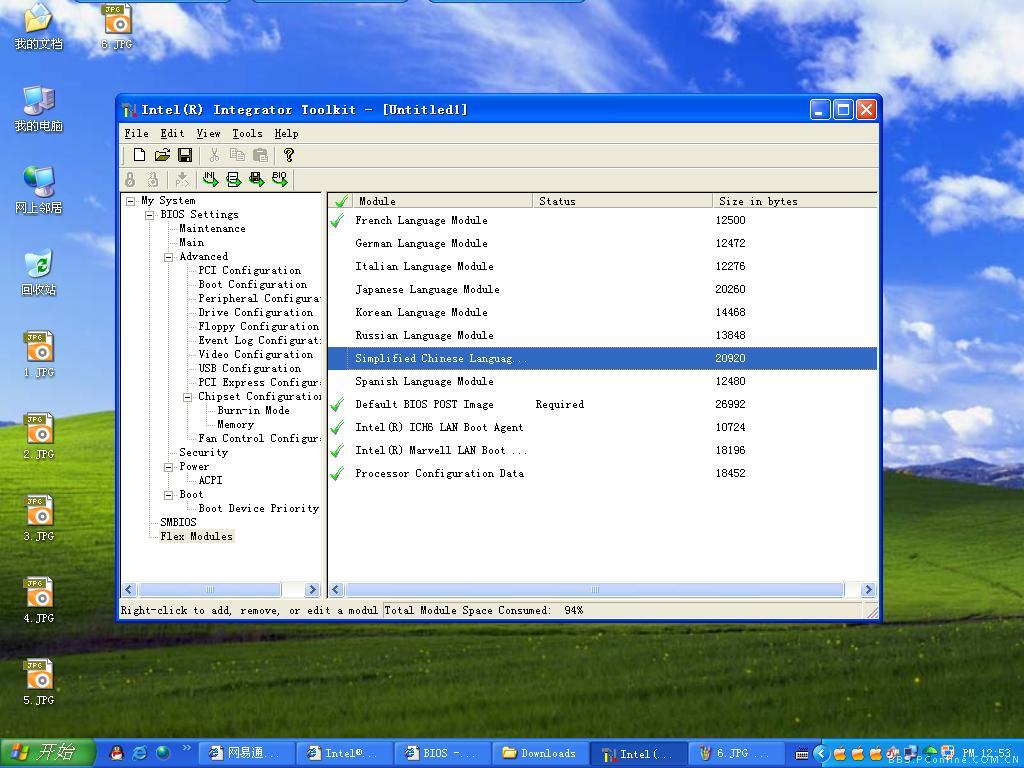Click the document with green arrow toolbar icon
1024x768 pixels.
[x=233, y=179]
